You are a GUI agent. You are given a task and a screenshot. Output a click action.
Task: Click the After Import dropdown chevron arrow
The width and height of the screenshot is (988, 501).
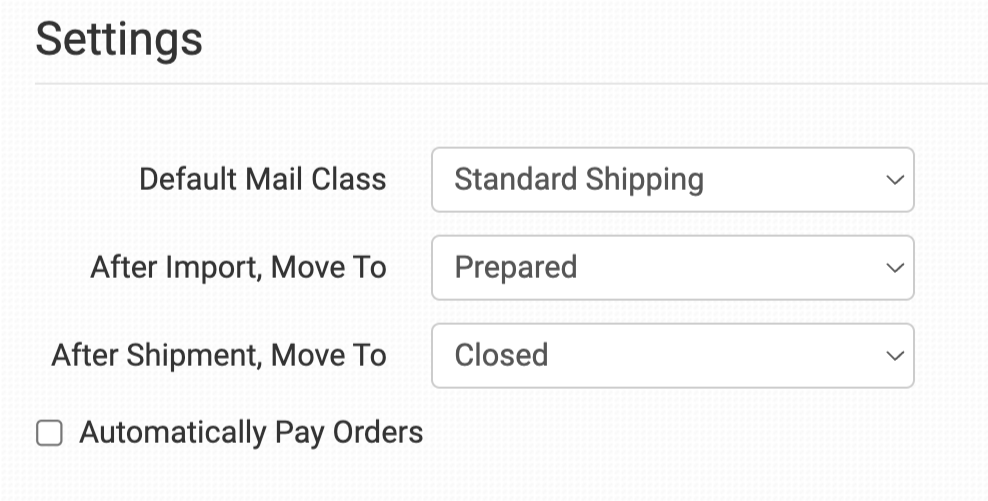point(894,268)
